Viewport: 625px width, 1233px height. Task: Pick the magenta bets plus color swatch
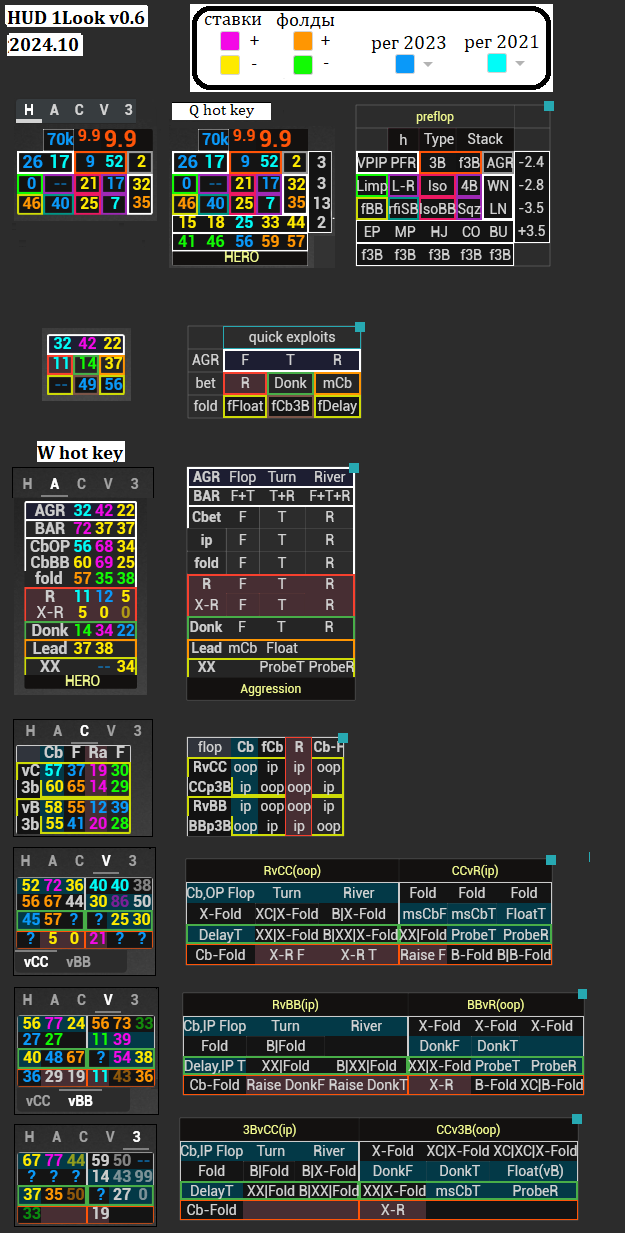click(230, 41)
